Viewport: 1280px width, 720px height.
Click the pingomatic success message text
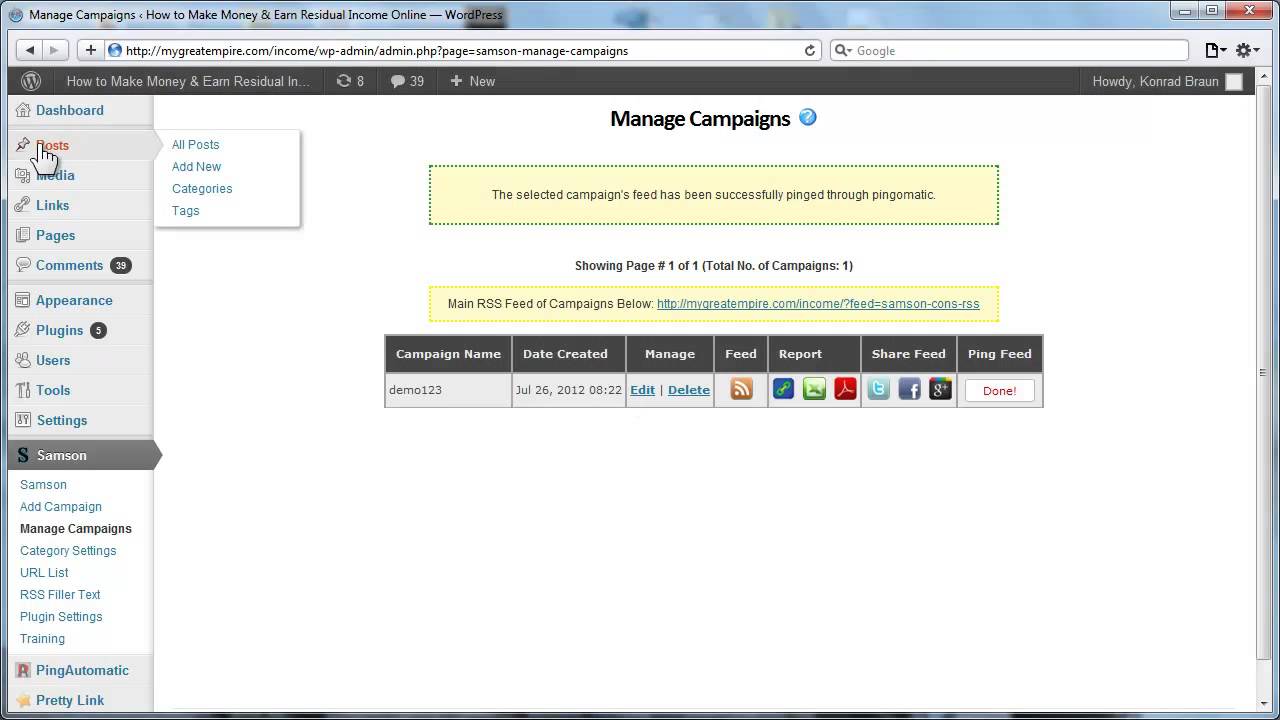[x=714, y=195]
